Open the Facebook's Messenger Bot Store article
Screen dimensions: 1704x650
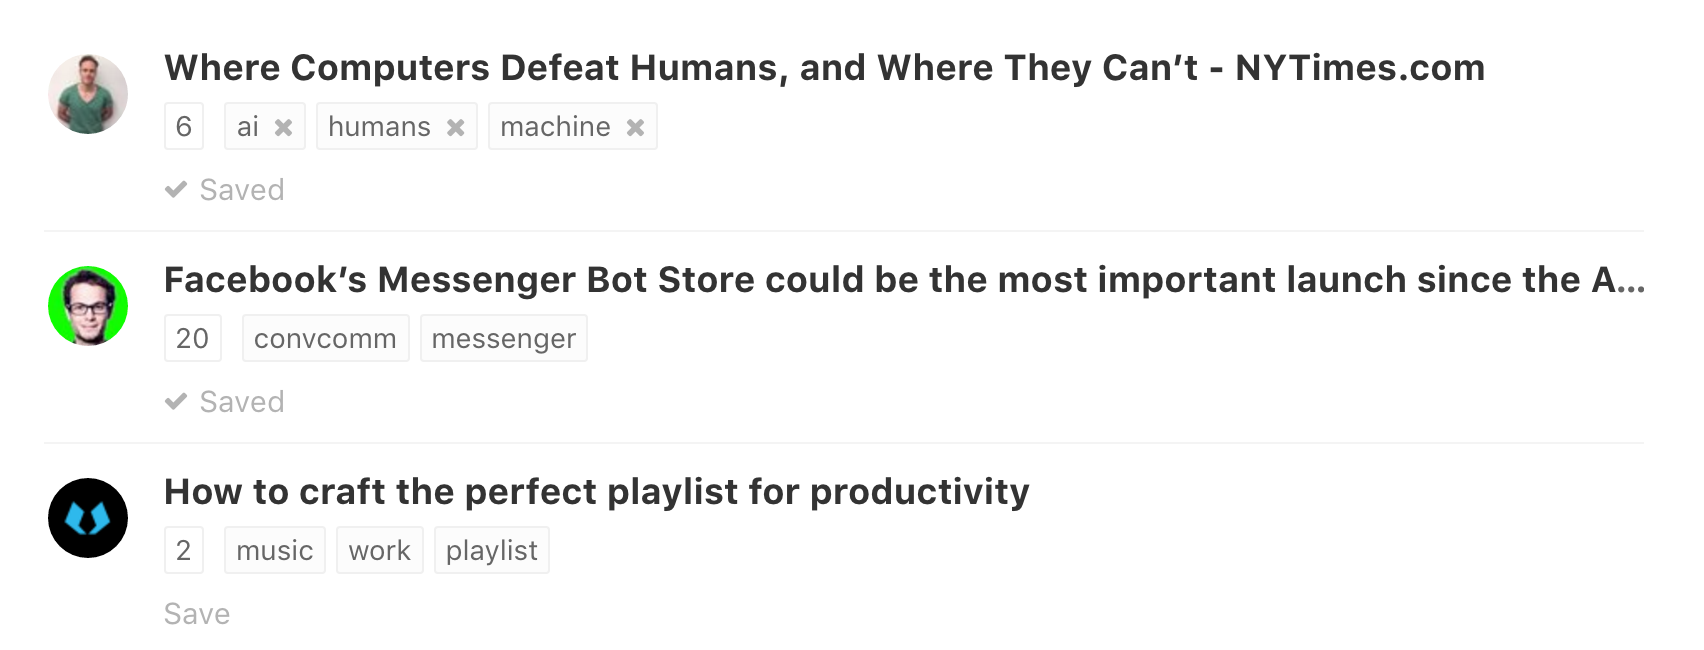[x=904, y=280]
